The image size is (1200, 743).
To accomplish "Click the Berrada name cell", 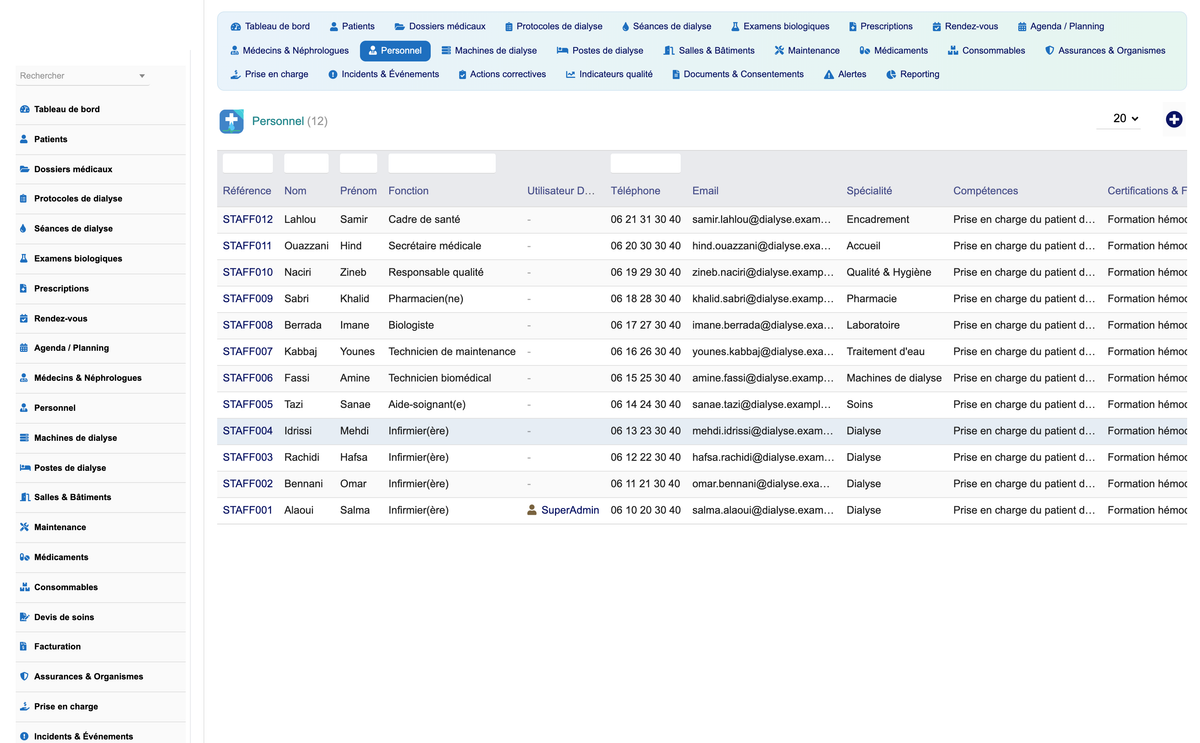I will tap(303, 325).
